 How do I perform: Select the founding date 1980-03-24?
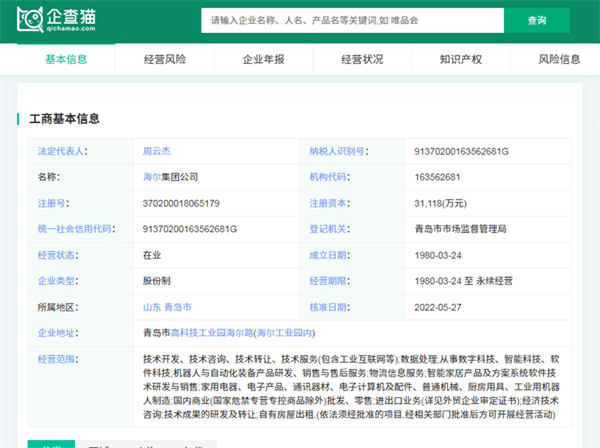click(438, 255)
